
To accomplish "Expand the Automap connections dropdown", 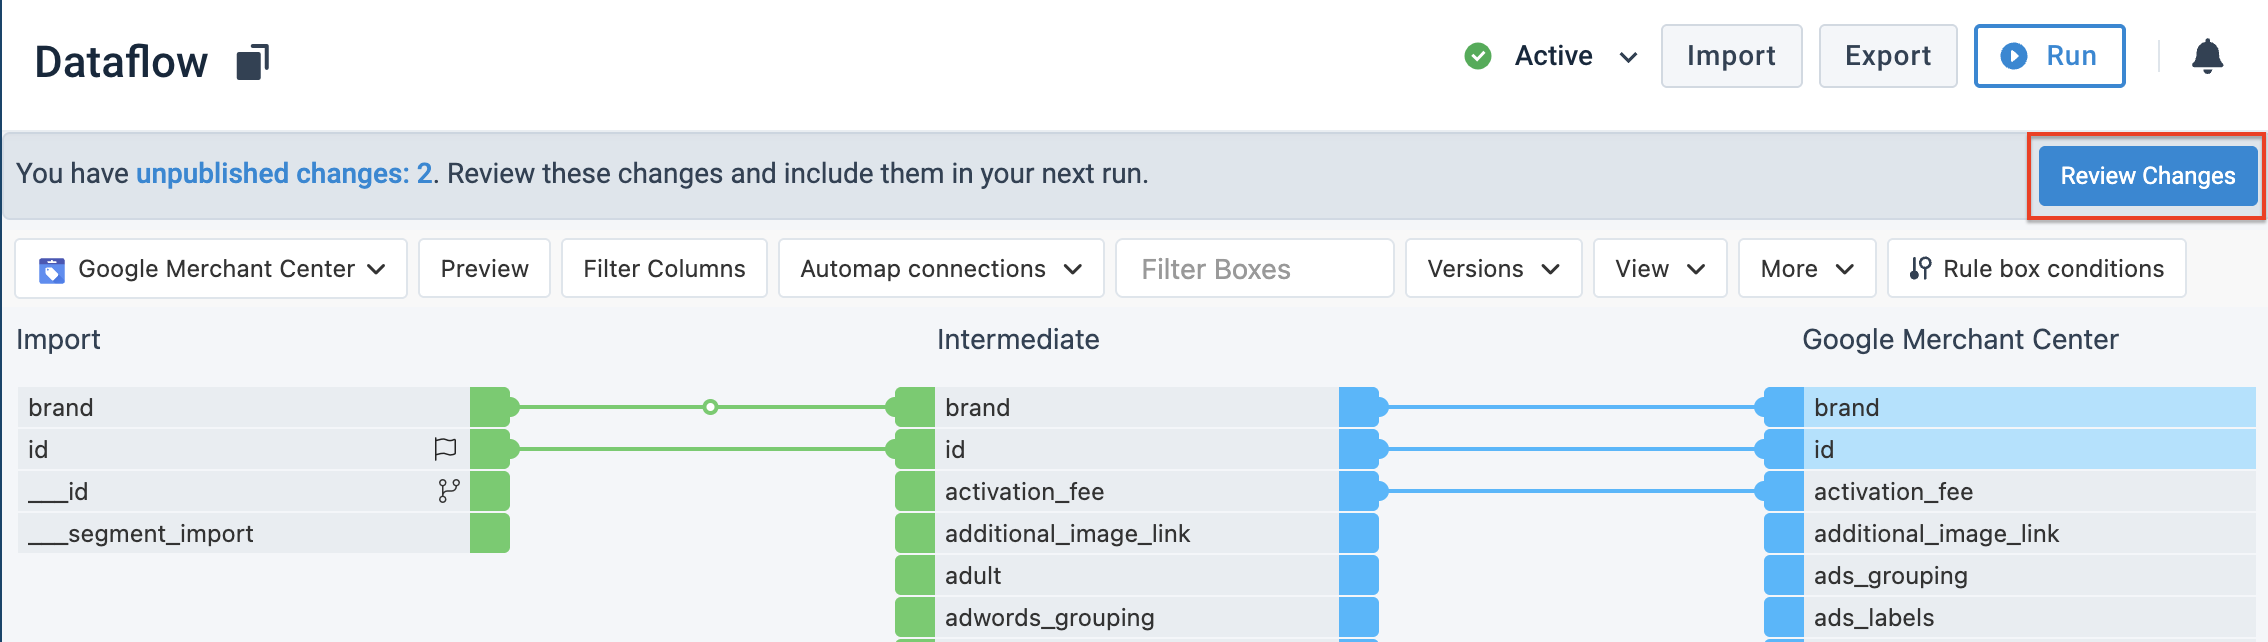I will click(x=941, y=268).
